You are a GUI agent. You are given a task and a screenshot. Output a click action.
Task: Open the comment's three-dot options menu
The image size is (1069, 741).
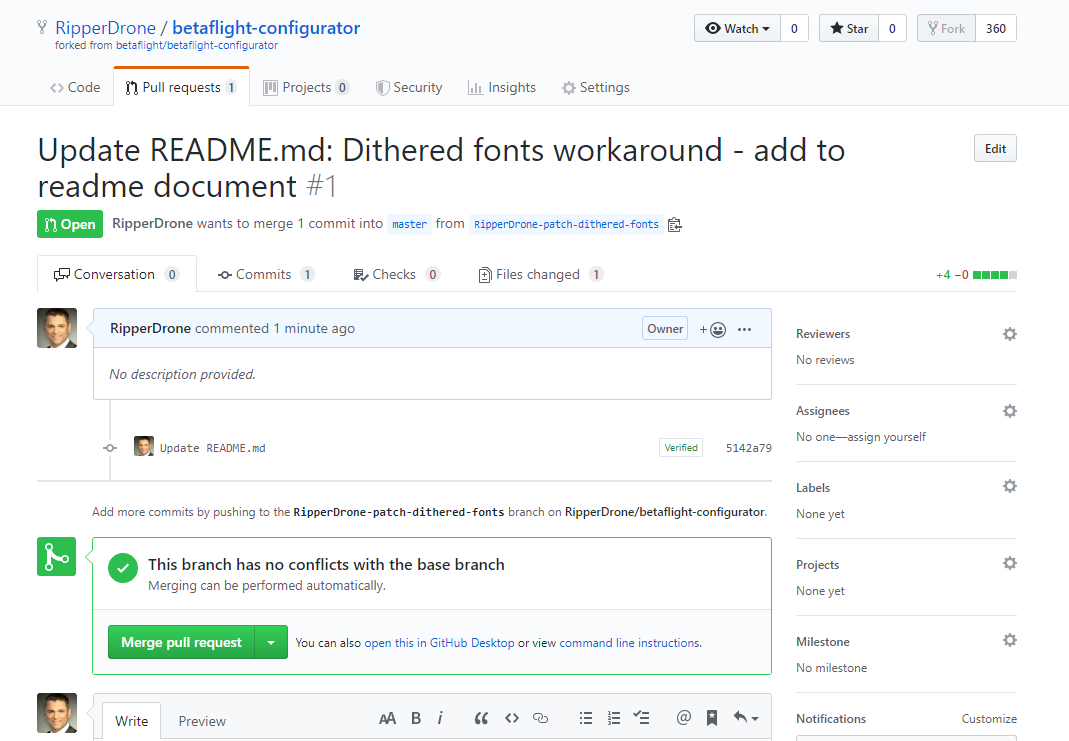point(744,329)
